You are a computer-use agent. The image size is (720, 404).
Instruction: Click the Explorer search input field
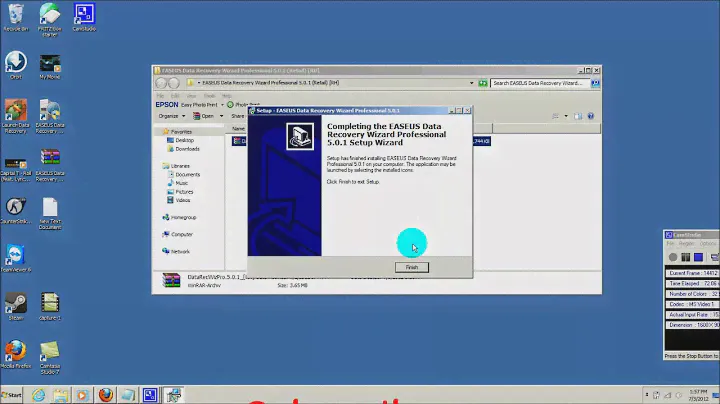tap(540, 83)
